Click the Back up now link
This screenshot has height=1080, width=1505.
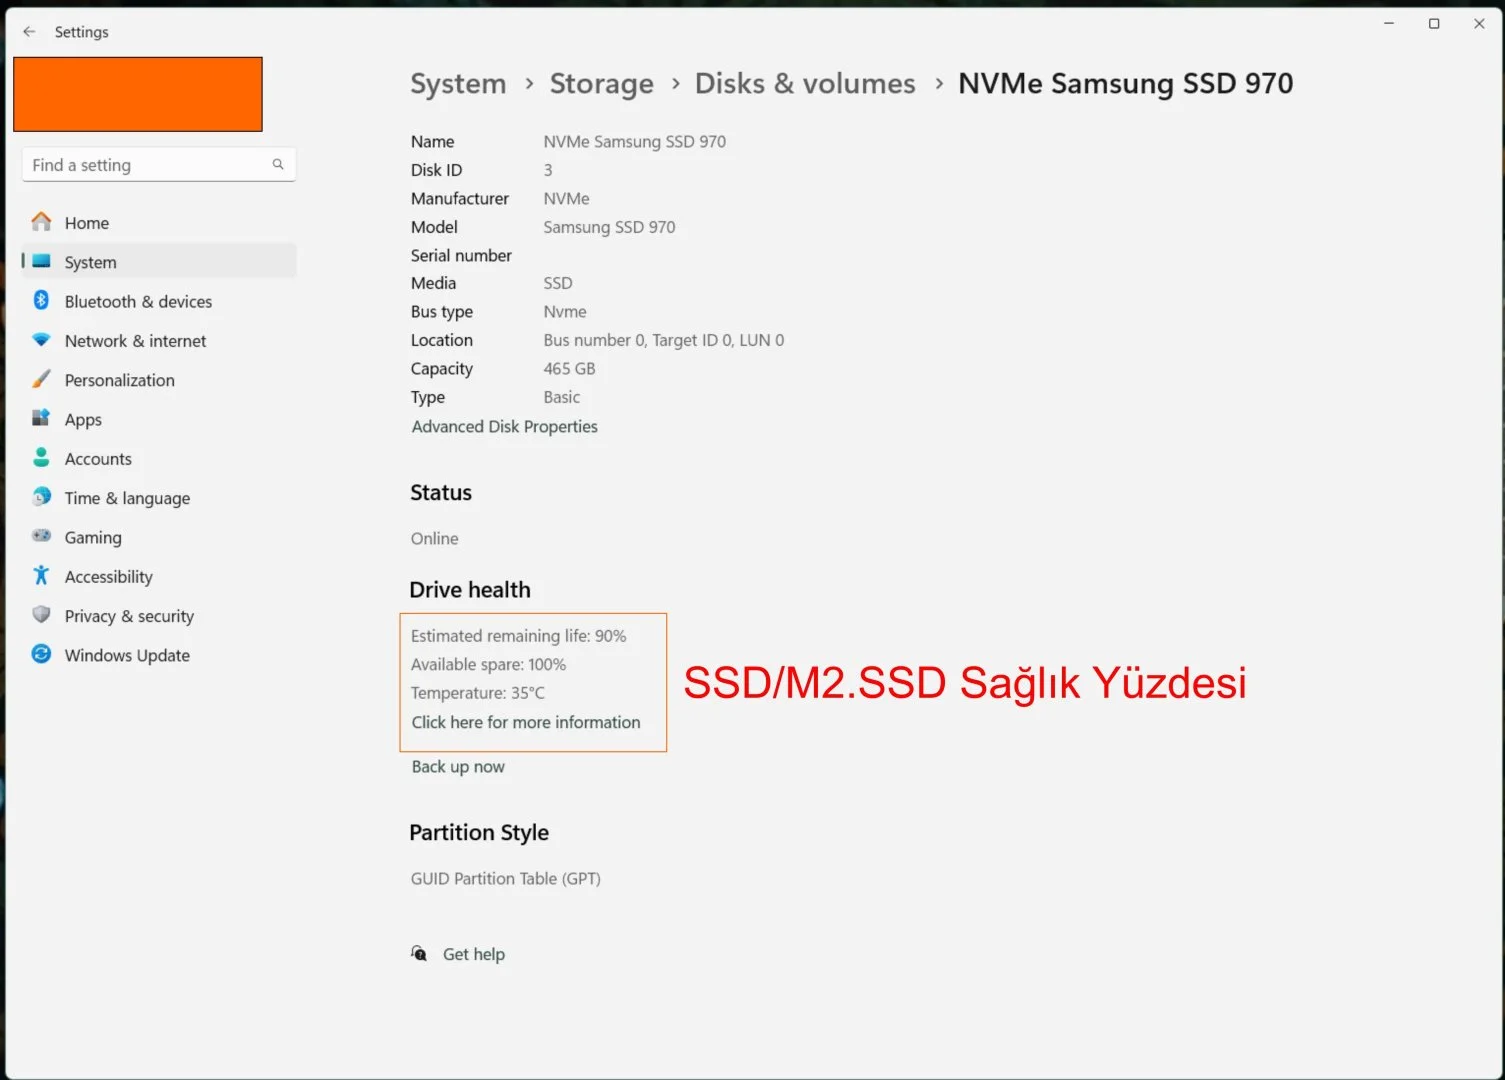coord(458,766)
